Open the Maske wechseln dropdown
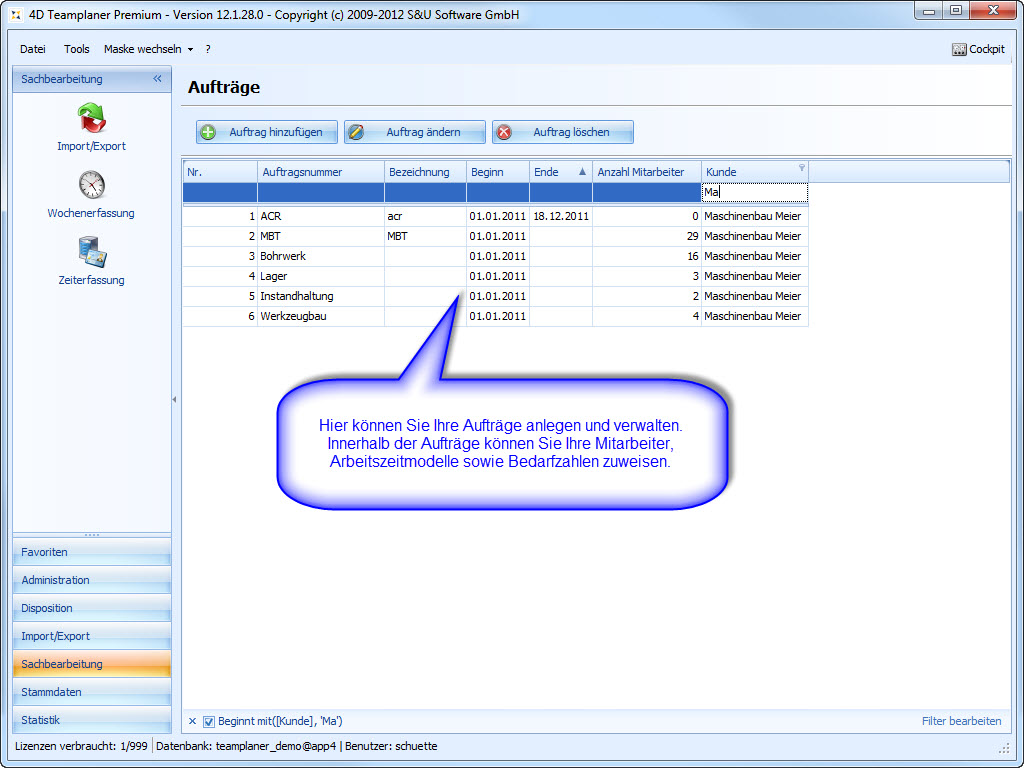Image resolution: width=1024 pixels, height=768 pixels. [x=148, y=49]
